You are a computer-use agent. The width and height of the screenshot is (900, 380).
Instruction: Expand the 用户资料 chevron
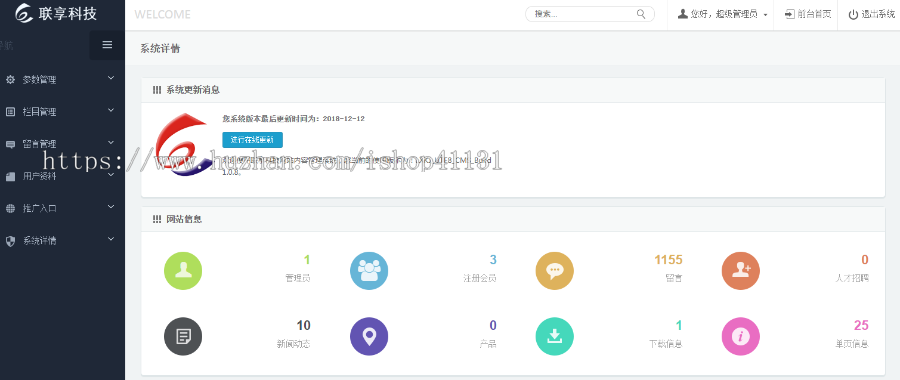(x=111, y=174)
